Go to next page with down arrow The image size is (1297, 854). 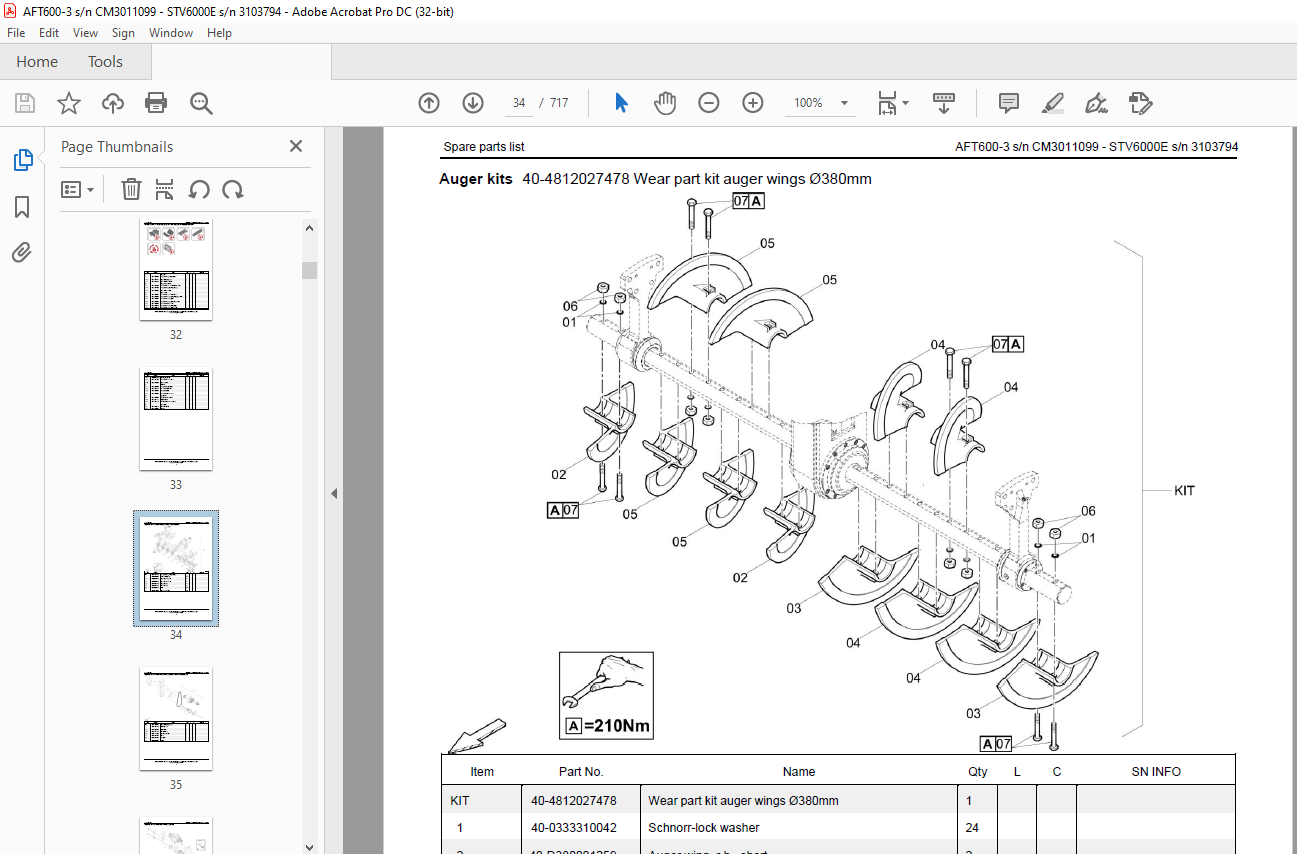click(473, 103)
